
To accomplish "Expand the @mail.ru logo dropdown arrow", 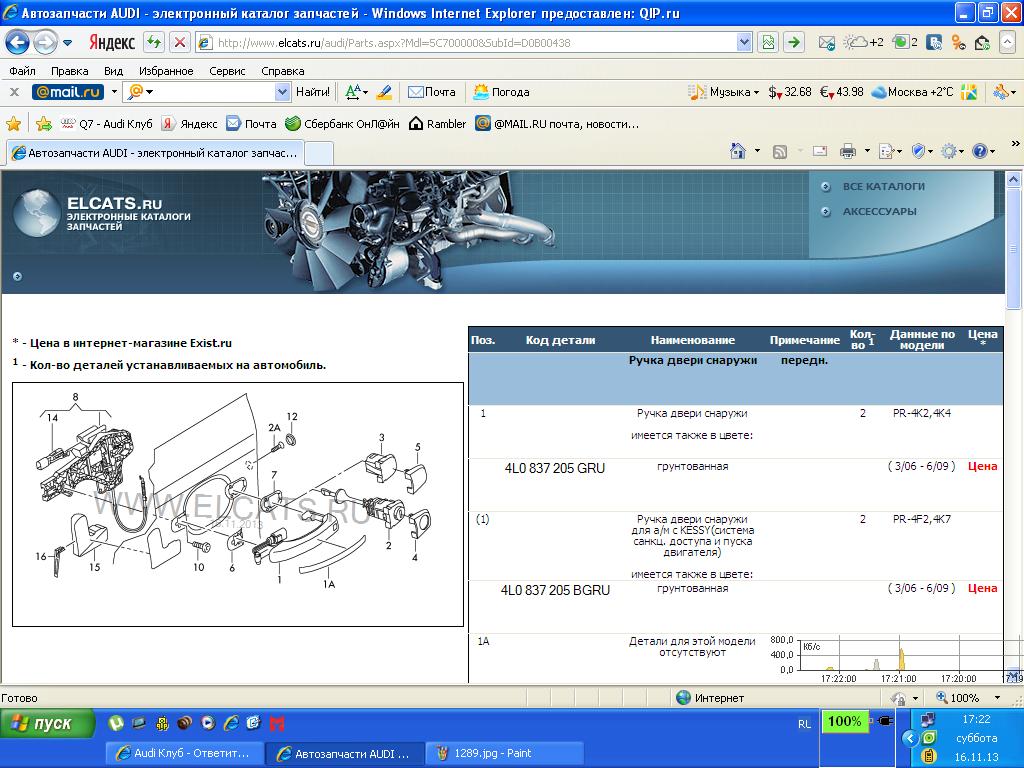I will click(114, 92).
